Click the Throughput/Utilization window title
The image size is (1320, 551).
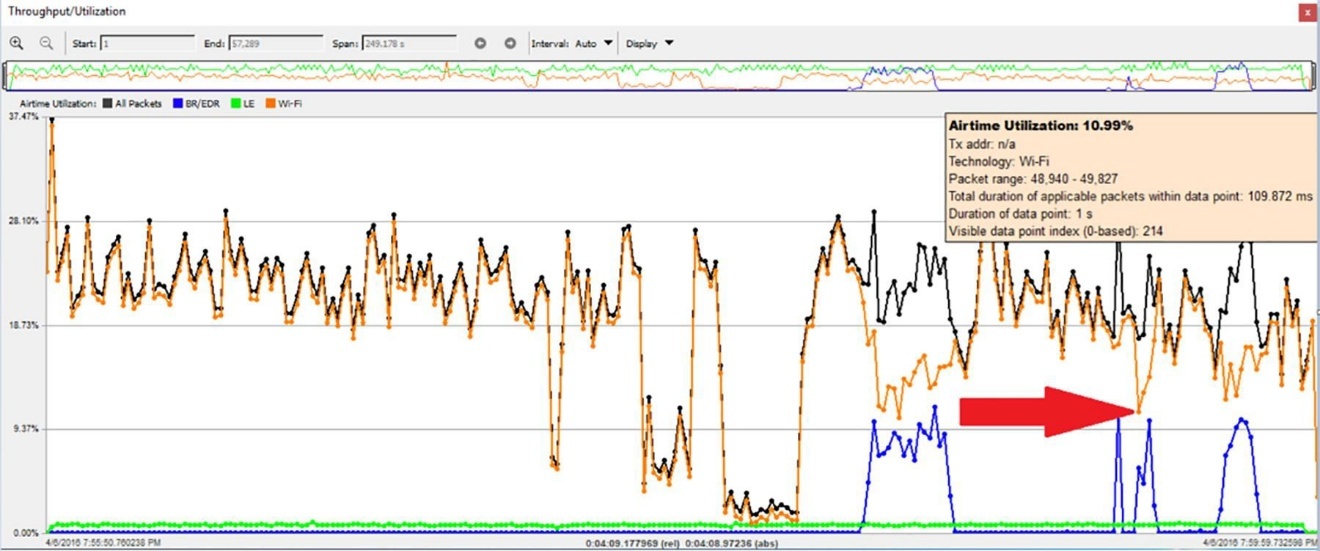click(67, 12)
